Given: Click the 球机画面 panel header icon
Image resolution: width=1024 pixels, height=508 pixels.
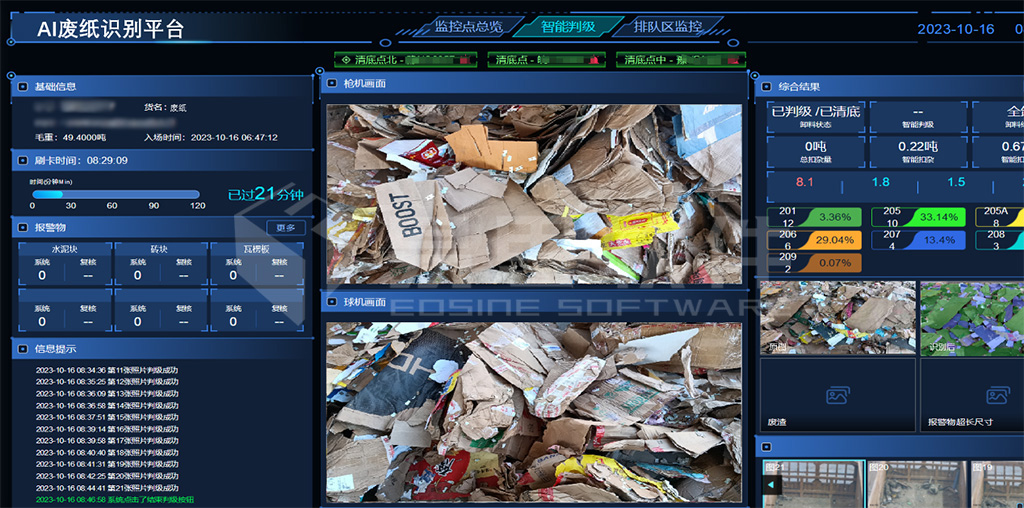Looking at the screenshot, I should (332, 302).
